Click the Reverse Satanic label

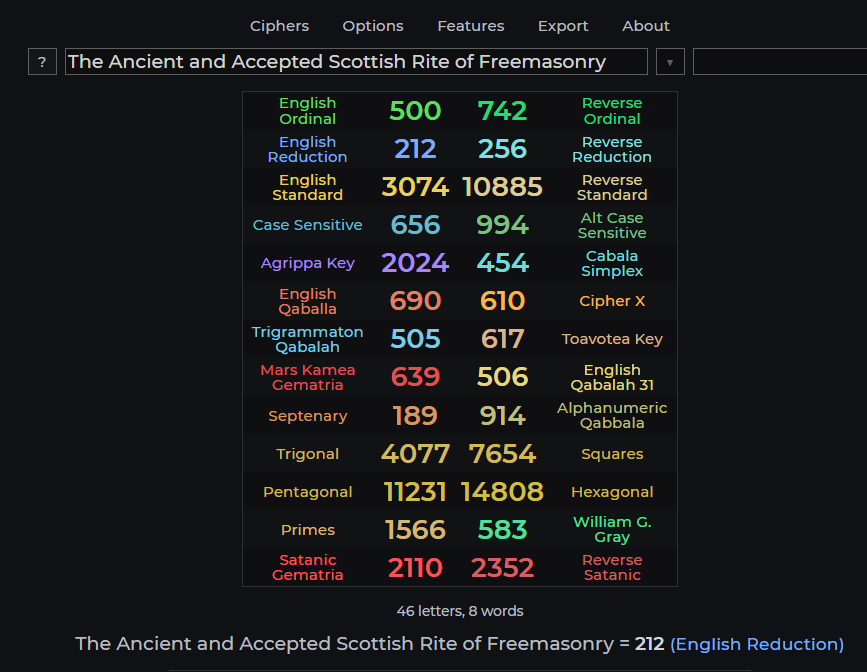(x=612, y=567)
